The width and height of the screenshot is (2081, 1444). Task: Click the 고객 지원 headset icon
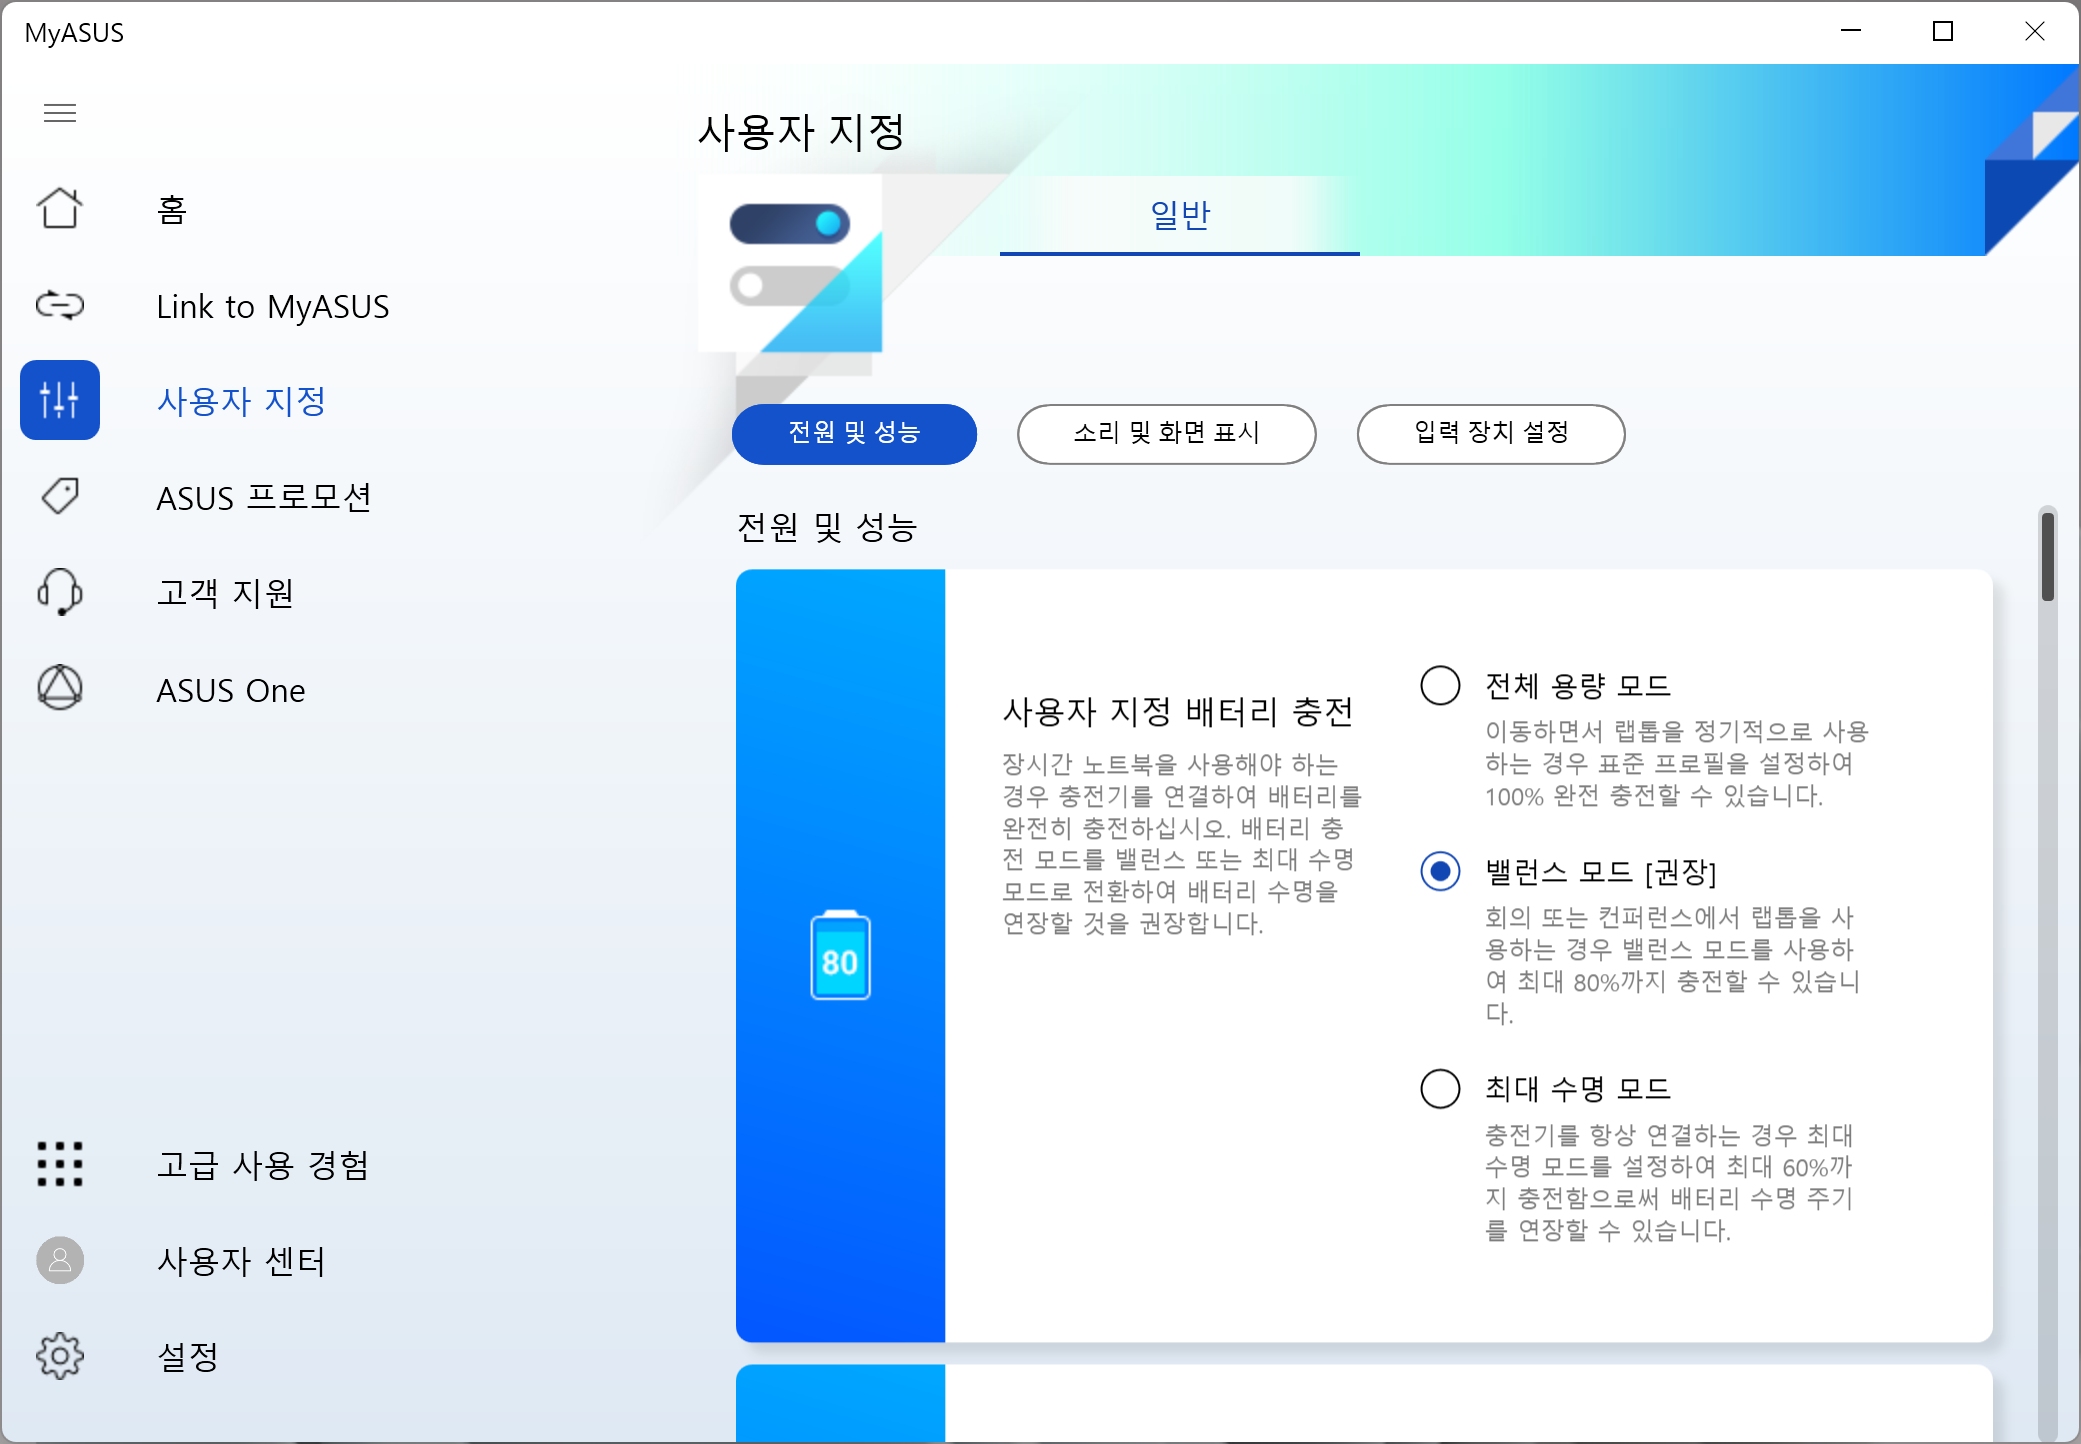(x=60, y=592)
